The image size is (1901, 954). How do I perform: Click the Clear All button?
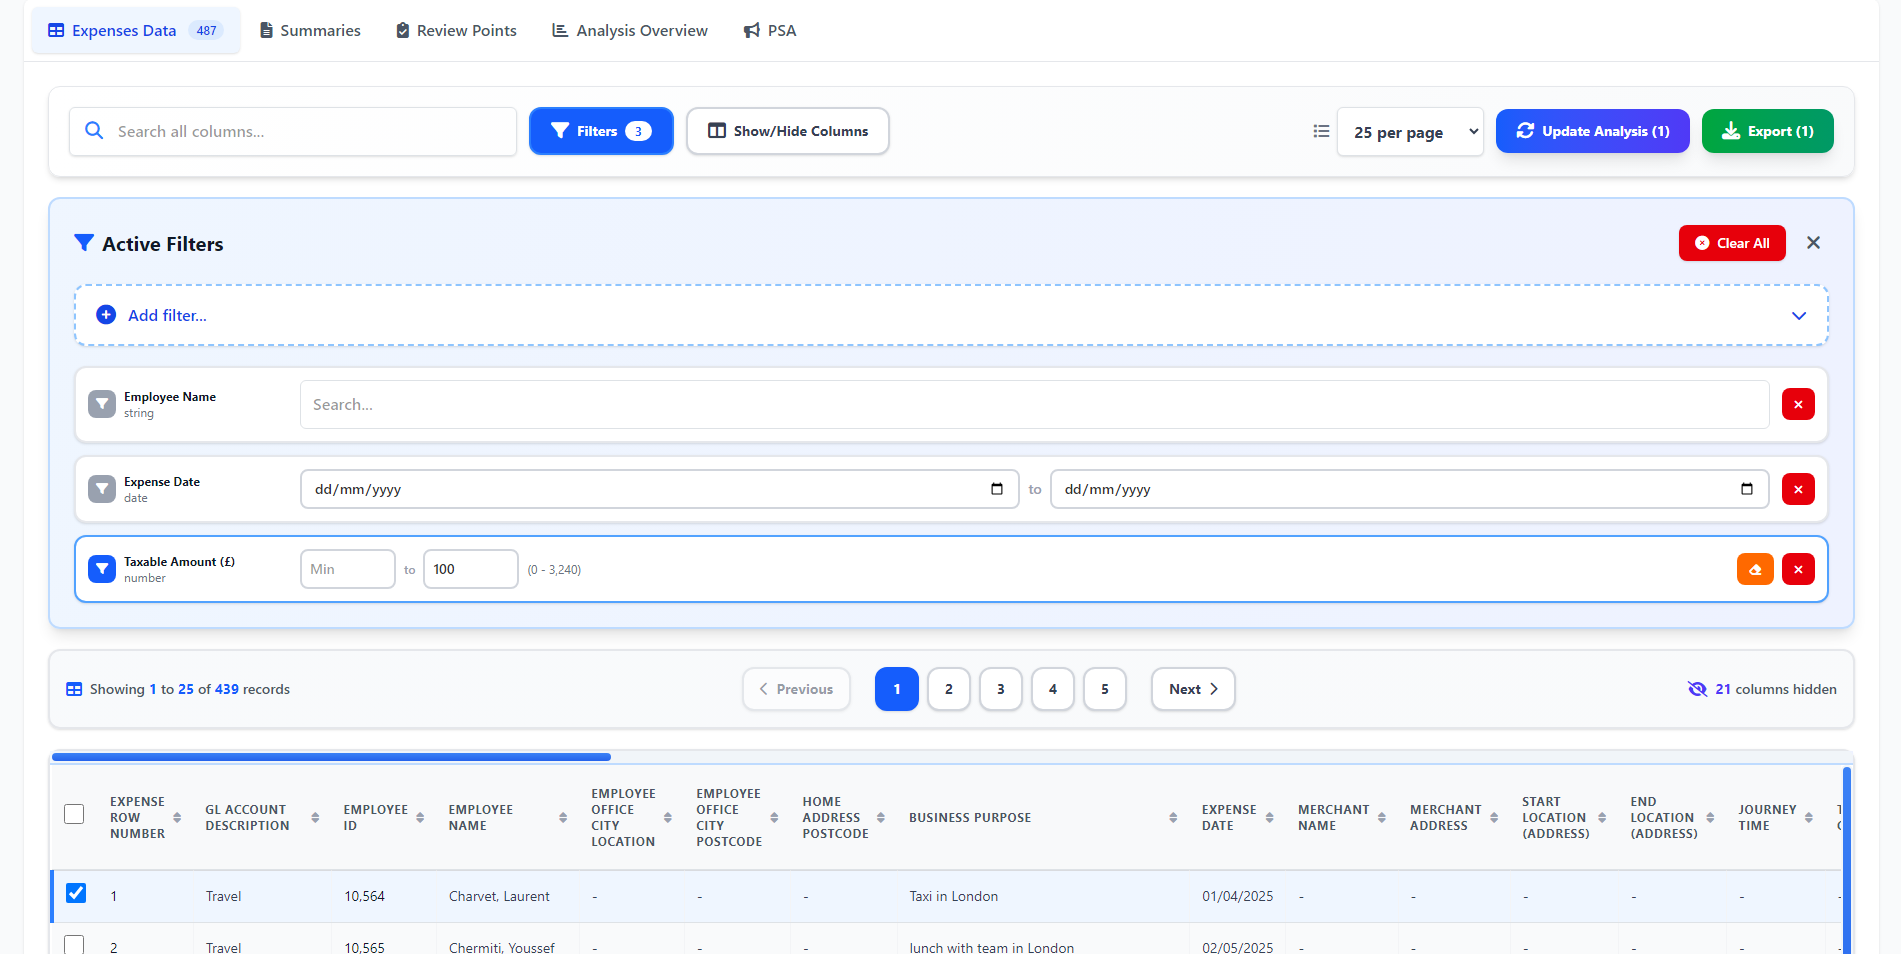[x=1732, y=243]
